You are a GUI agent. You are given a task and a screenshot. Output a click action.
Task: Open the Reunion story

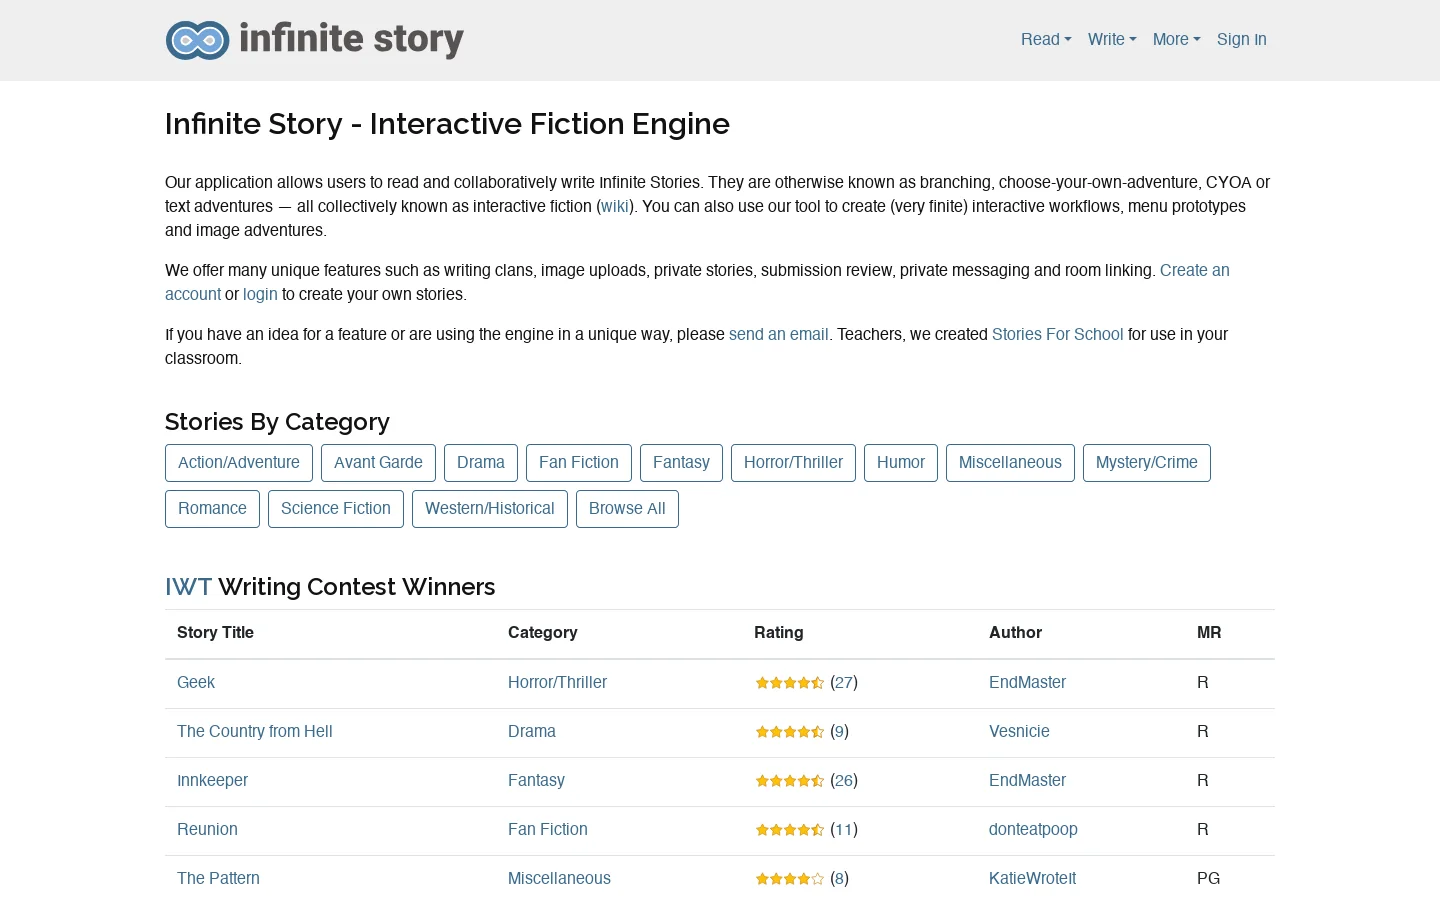pyautogui.click(x=207, y=829)
